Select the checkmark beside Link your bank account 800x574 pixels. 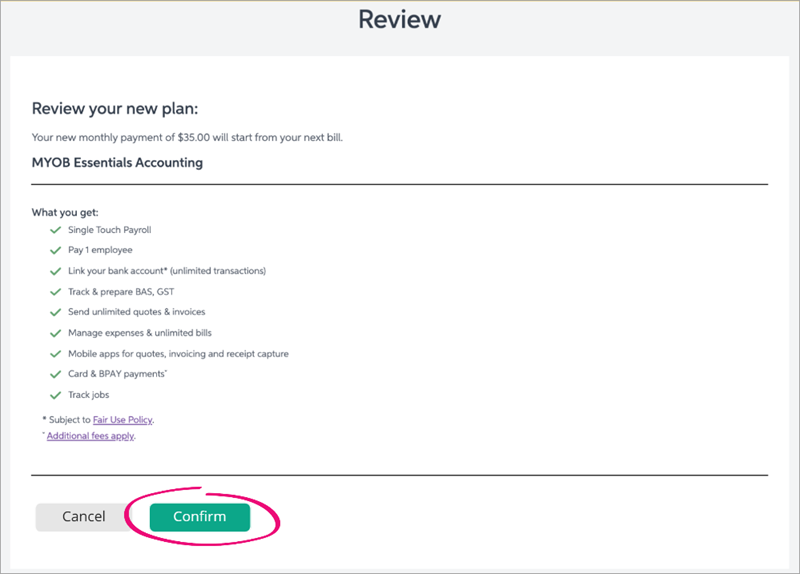tap(56, 271)
